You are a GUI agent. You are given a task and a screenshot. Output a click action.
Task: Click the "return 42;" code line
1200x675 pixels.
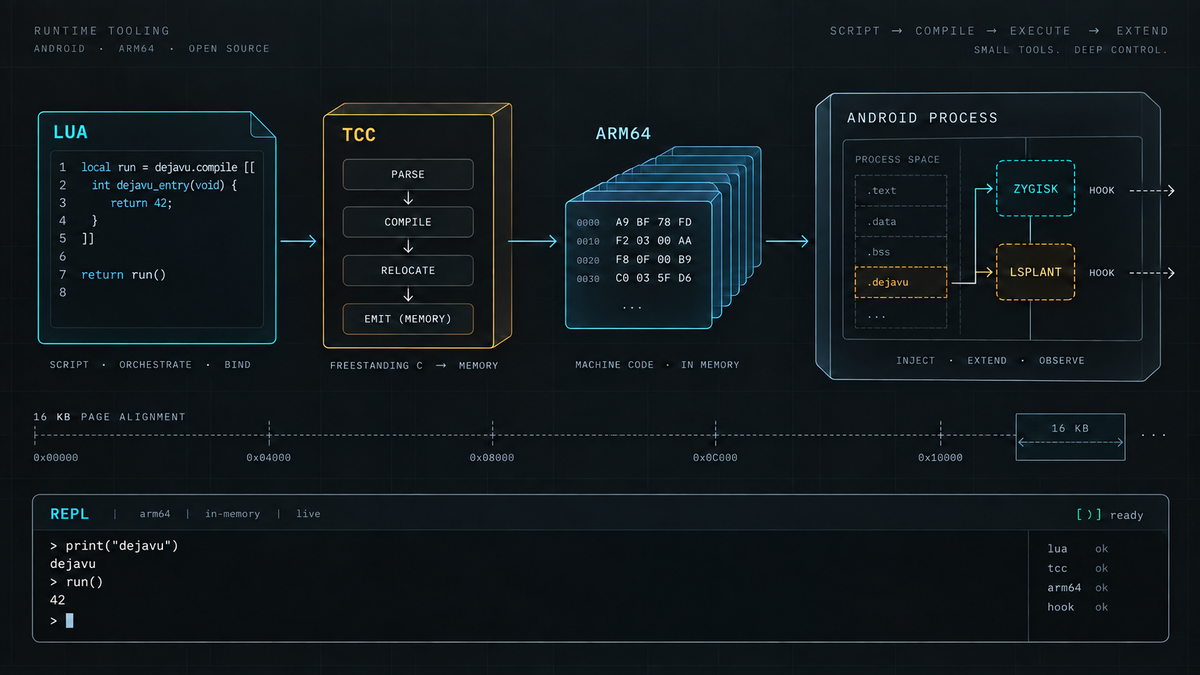click(x=141, y=203)
